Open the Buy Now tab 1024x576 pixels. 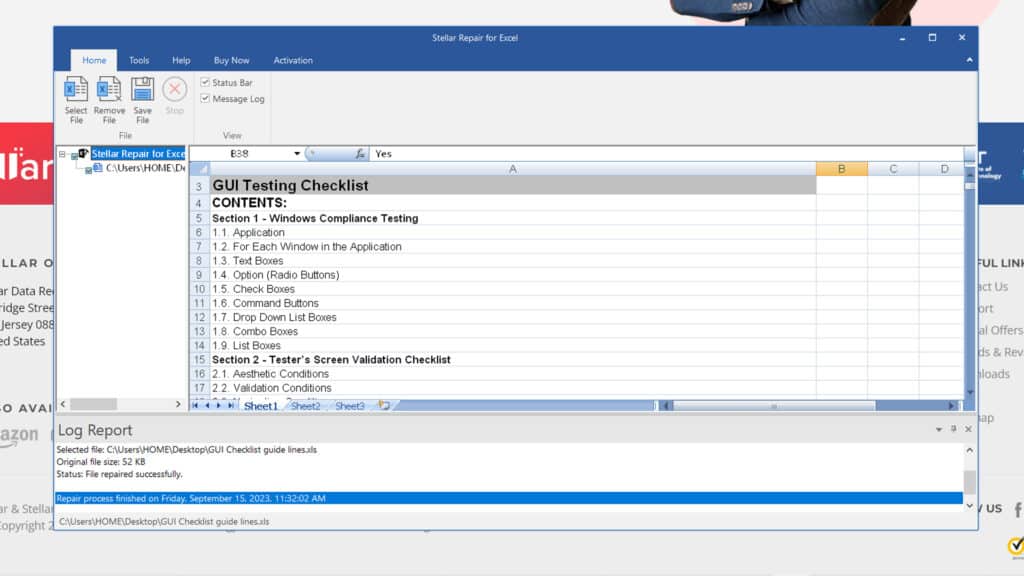(231, 60)
